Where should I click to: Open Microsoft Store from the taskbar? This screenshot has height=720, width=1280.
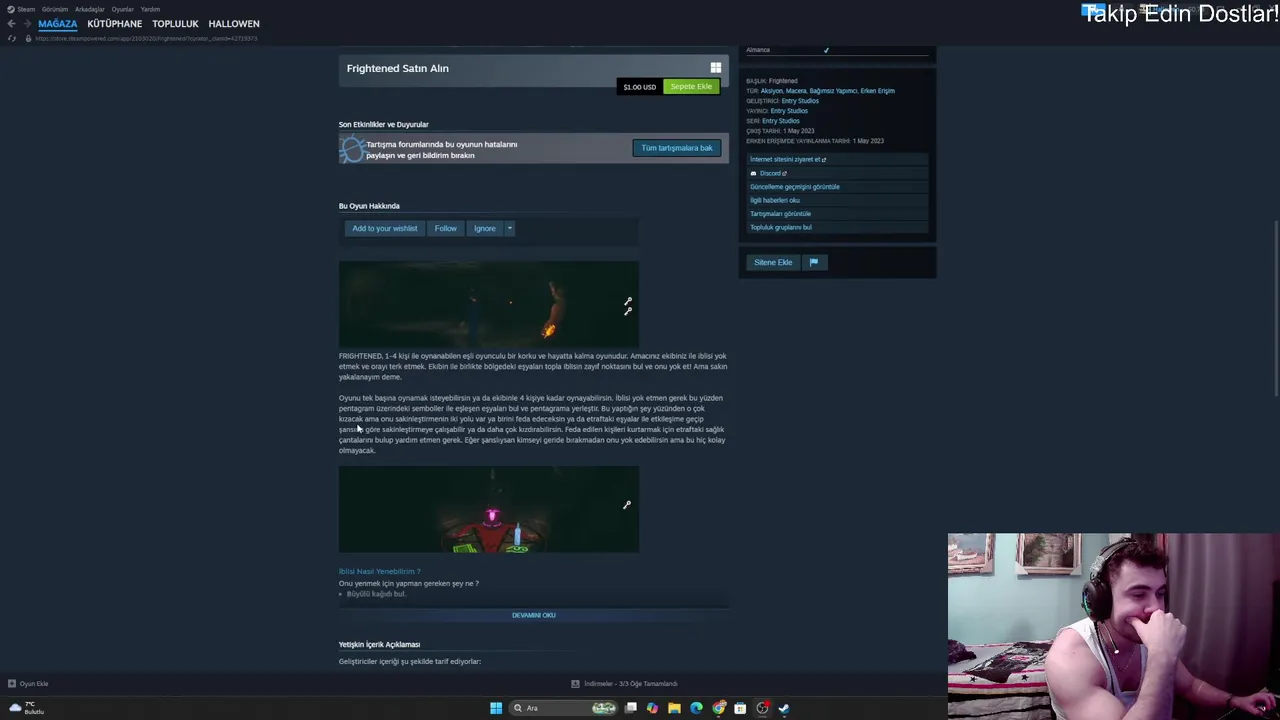740,708
